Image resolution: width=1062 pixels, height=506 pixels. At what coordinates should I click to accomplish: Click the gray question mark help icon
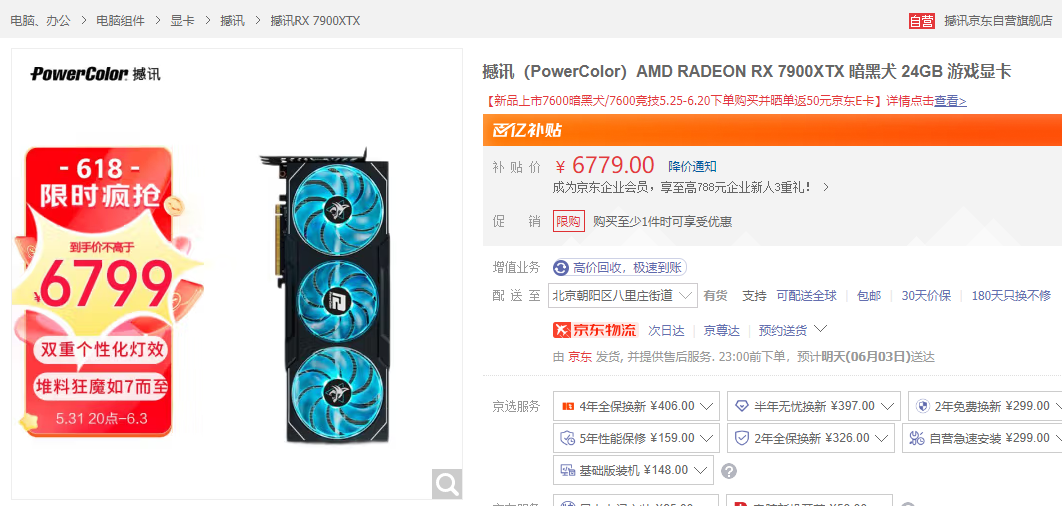729,471
